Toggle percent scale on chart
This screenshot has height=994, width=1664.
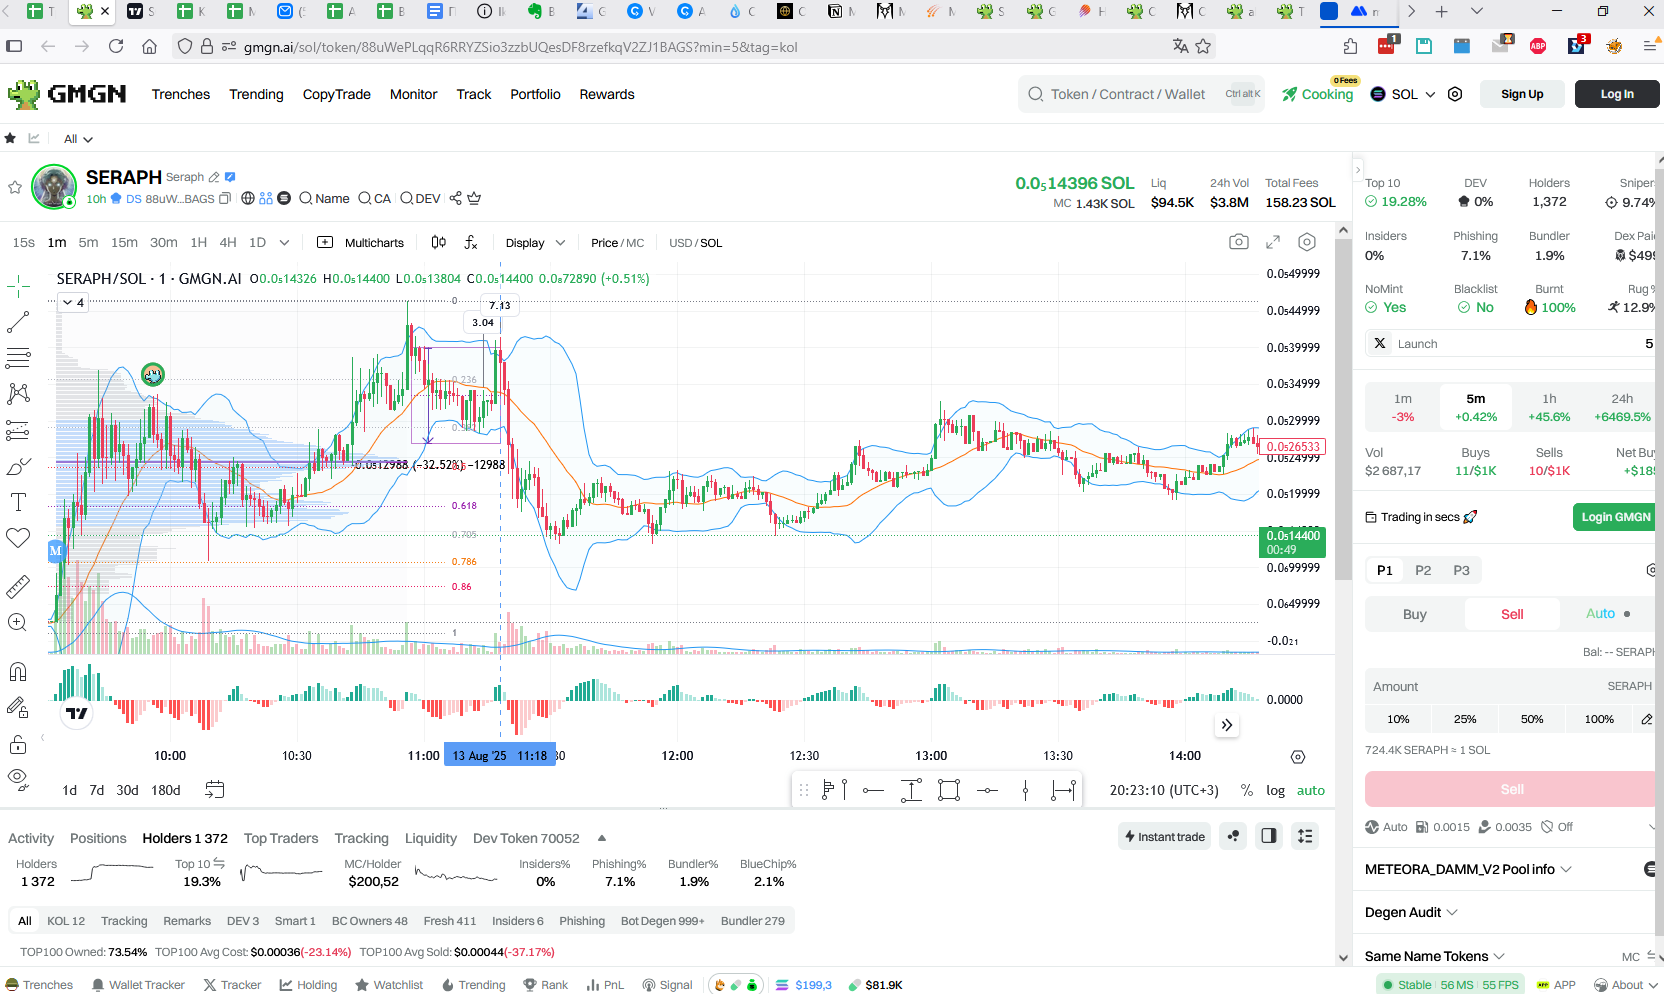[1247, 790]
